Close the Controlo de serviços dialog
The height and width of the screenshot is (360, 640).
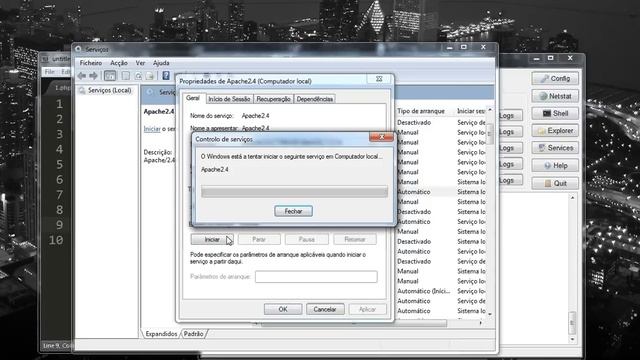(381, 137)
